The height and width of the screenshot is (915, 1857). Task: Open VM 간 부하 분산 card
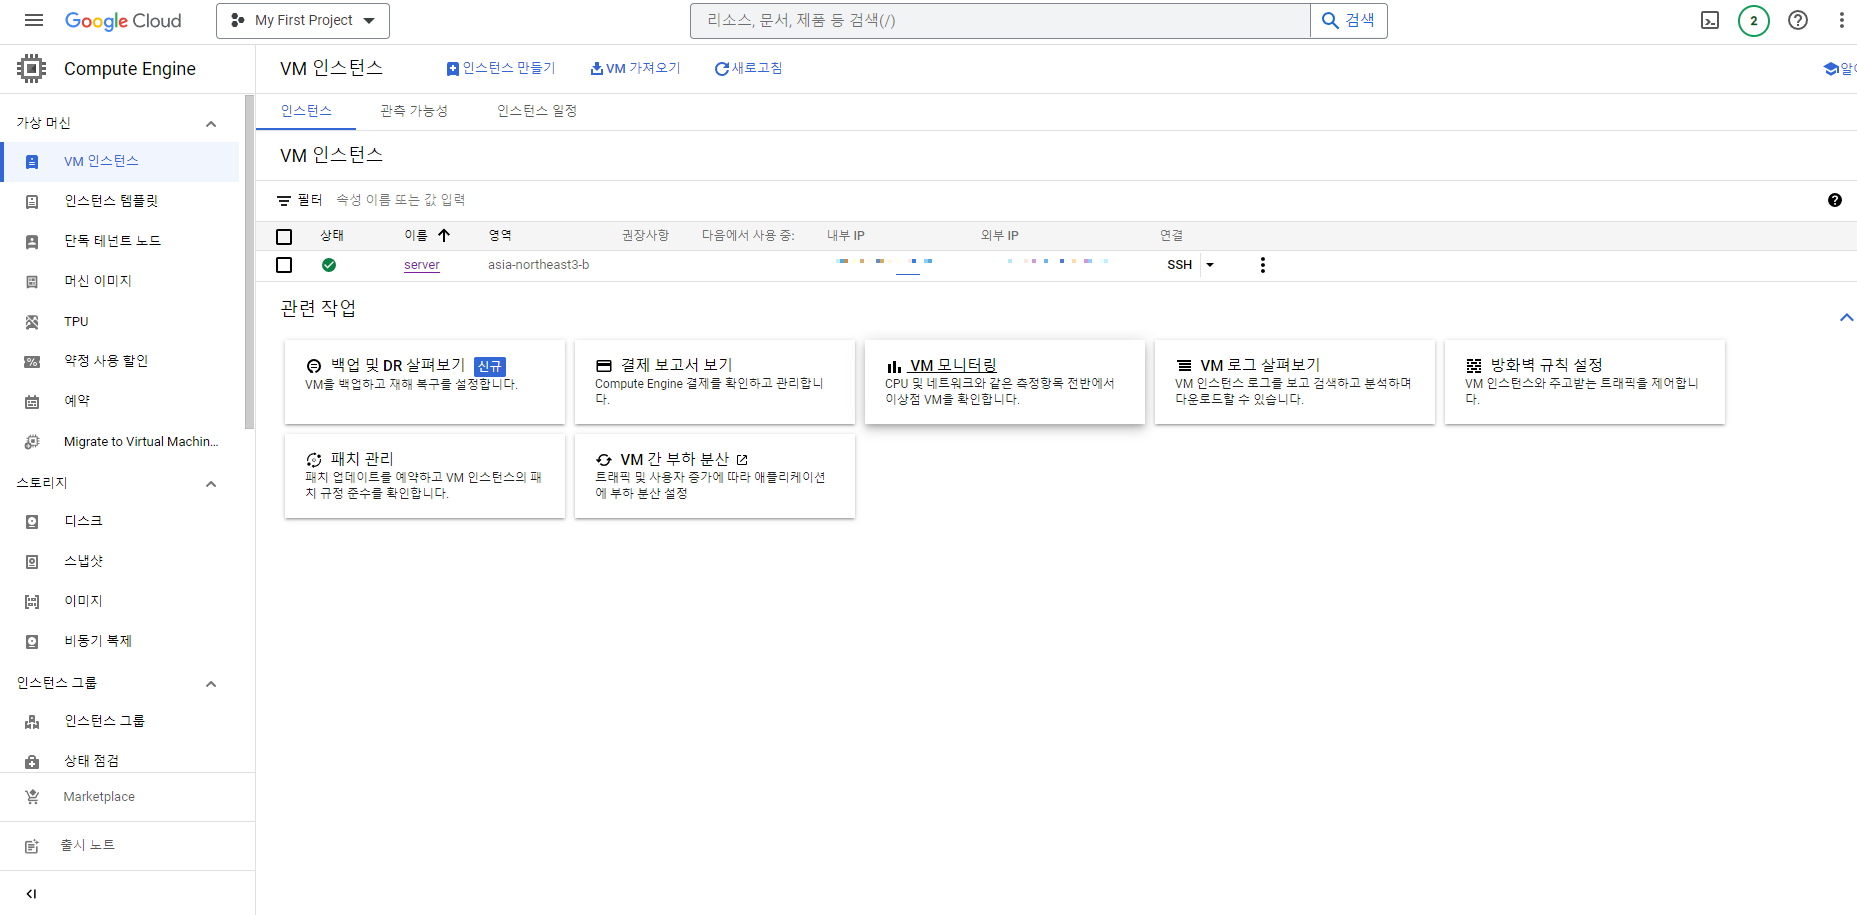(x=715, y=476)
